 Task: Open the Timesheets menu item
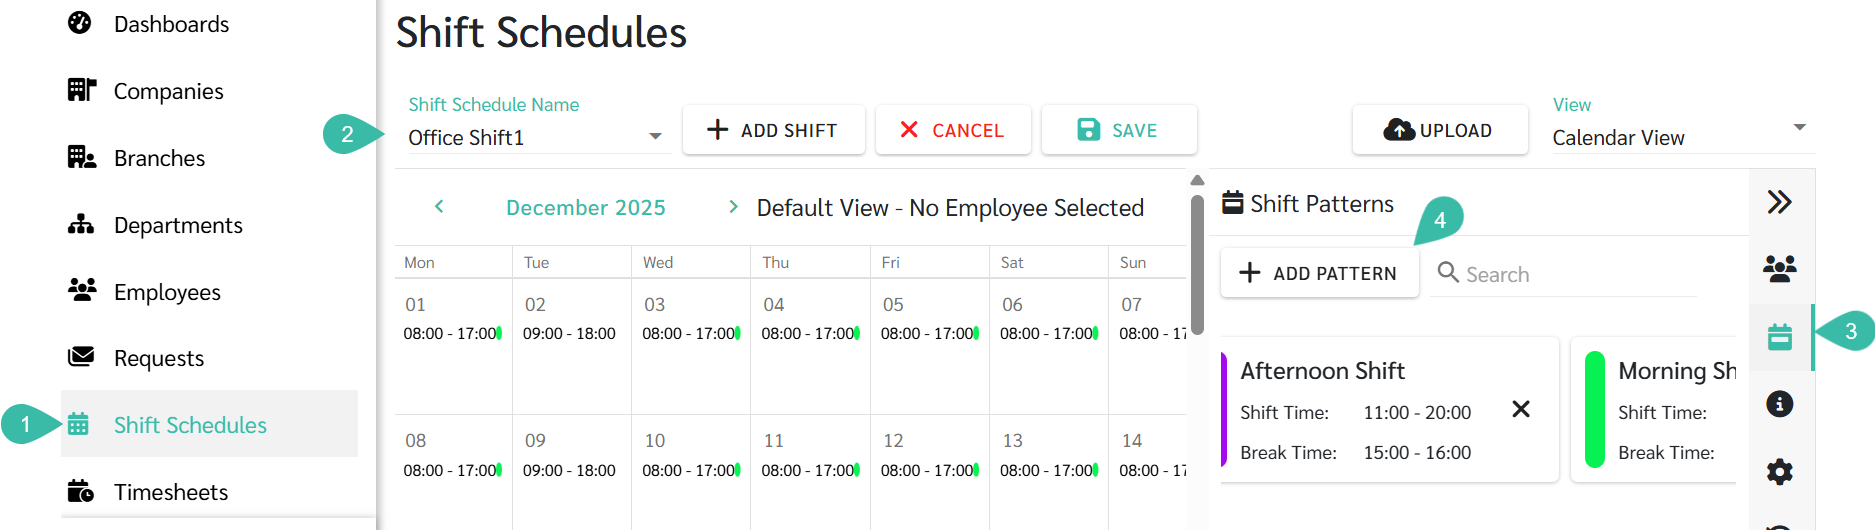pyautogui.click(x=170, y=492)
